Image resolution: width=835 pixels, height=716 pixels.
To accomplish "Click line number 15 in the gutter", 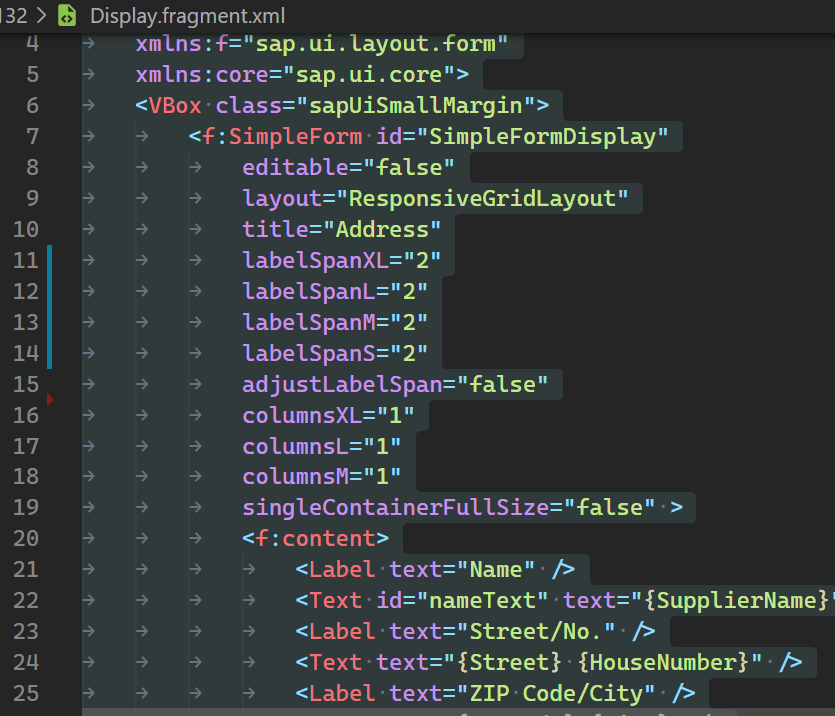I will 26,384.
